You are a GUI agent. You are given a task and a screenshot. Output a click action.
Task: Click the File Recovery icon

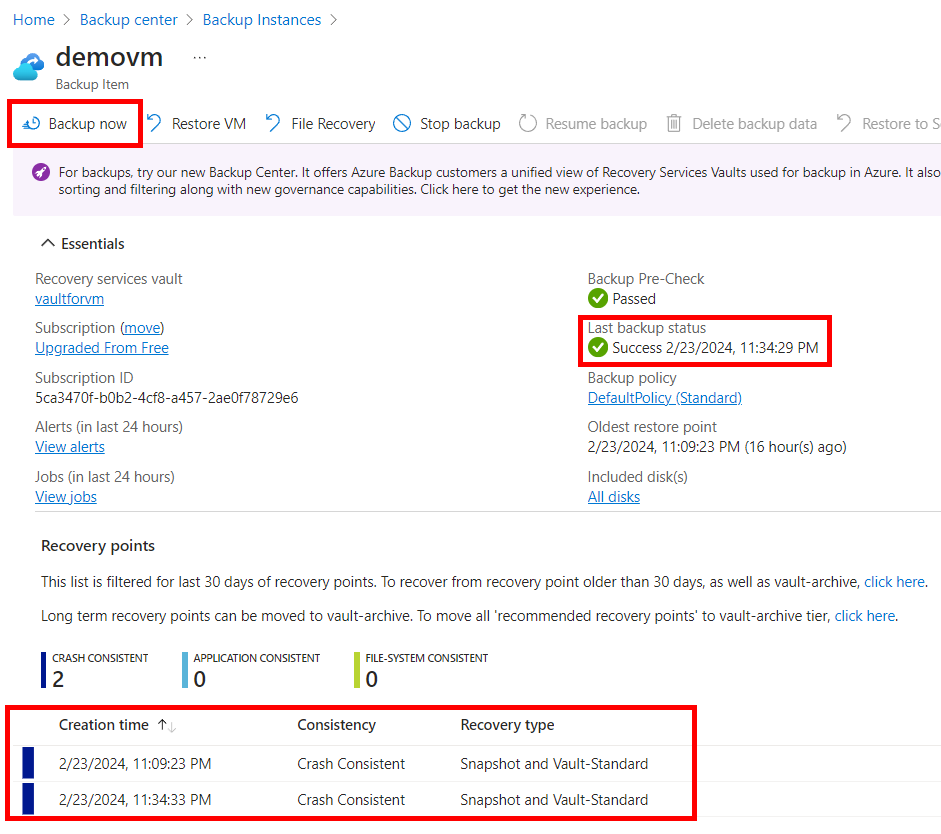coord(273,123)
